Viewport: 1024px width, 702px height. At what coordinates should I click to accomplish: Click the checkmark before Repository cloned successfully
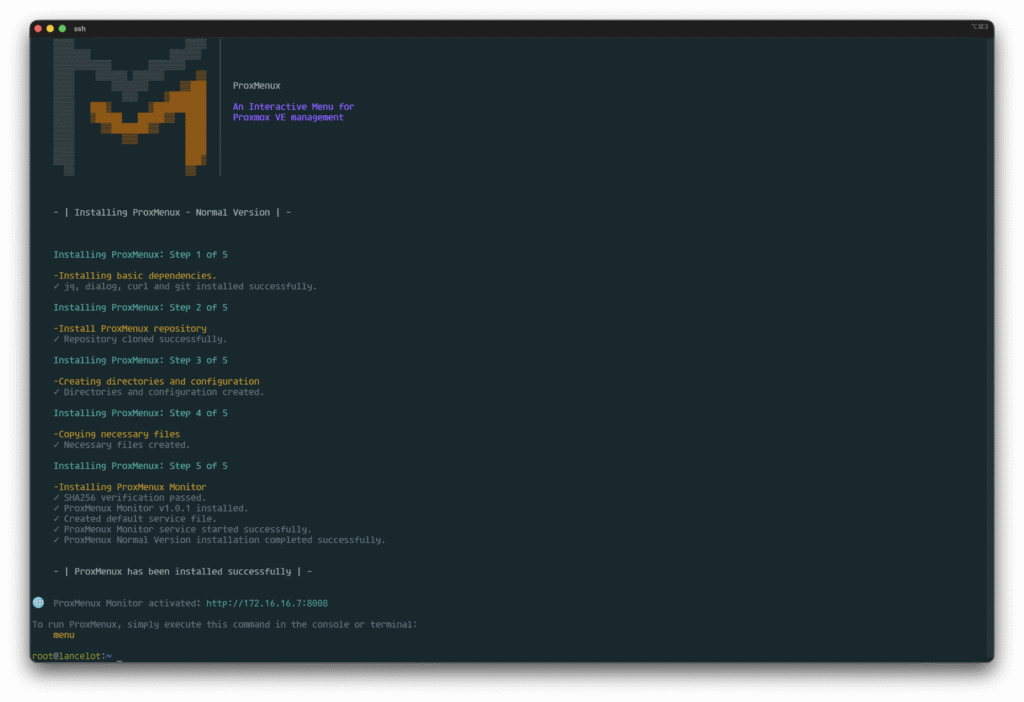pos(57,339)
